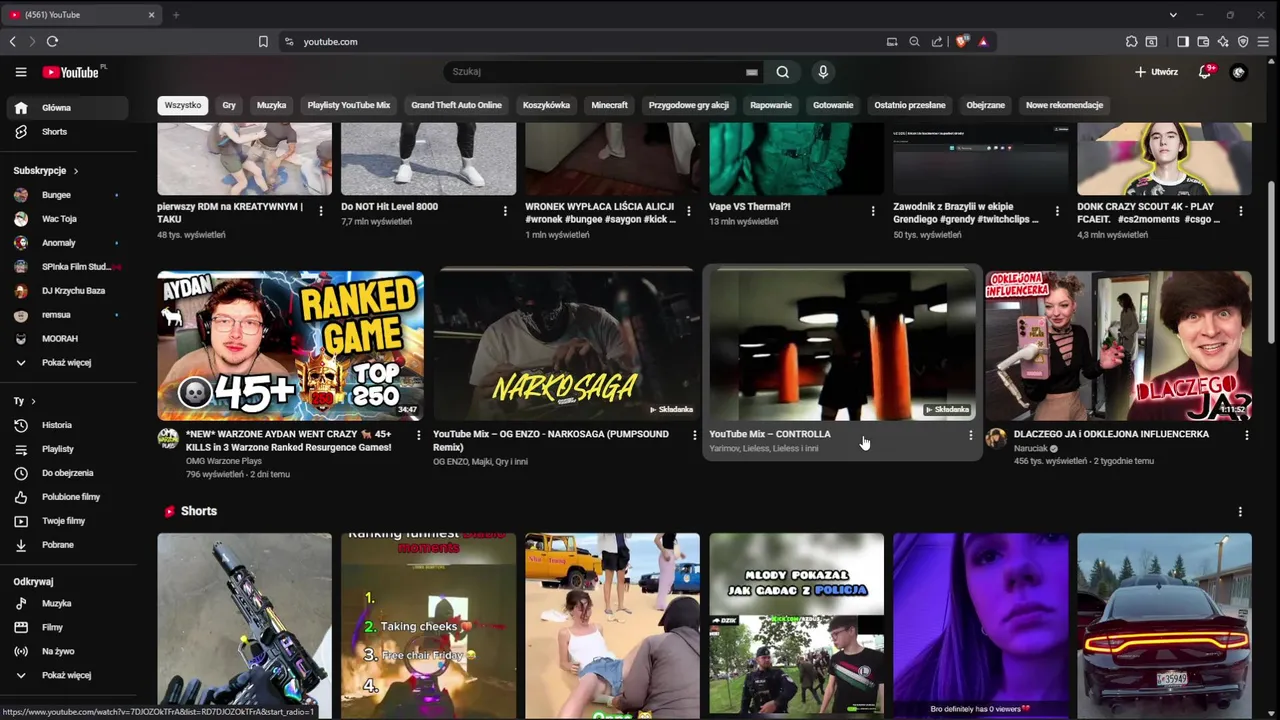This screenshot has width=1280, height=720.
Task: Open Filmy under Odkrywaj
Action: (68, 628)
